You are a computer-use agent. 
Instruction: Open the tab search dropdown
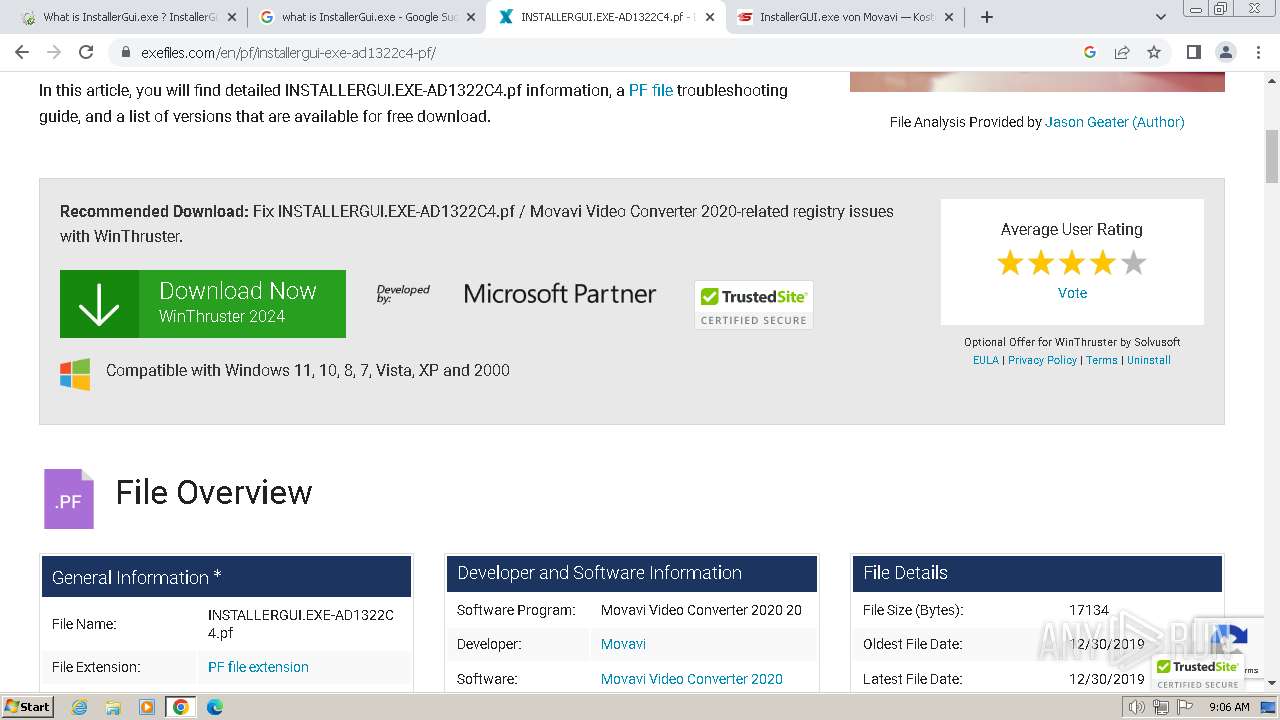click(1161, 17)
